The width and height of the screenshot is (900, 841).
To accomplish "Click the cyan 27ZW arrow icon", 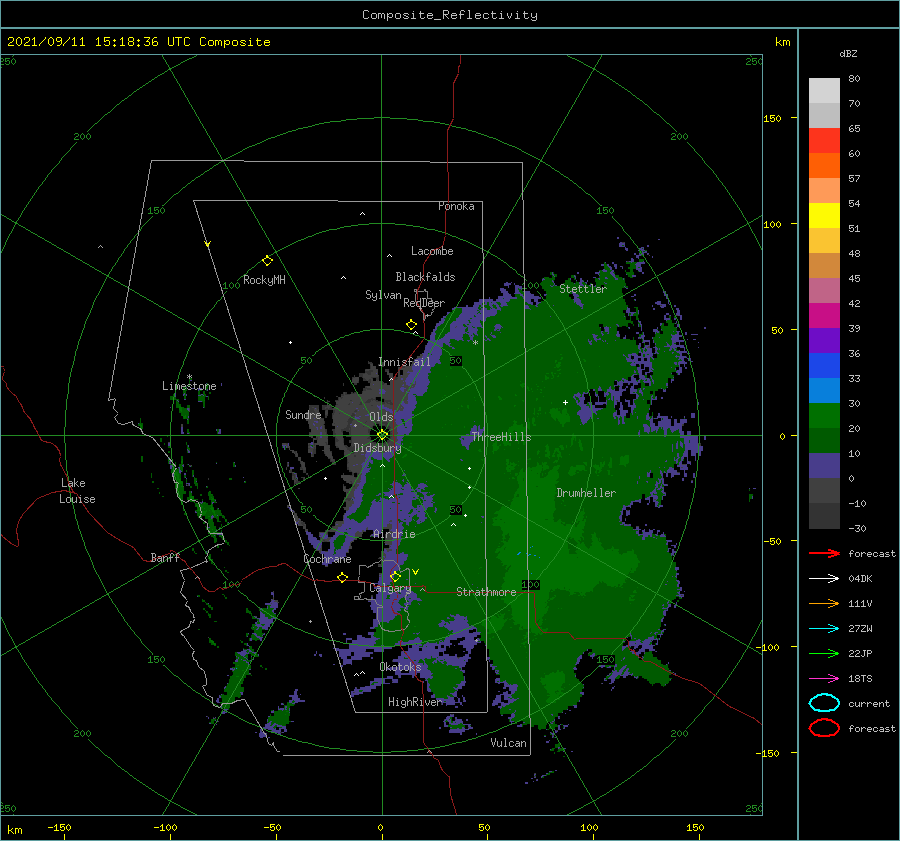I will click(824, 629).
